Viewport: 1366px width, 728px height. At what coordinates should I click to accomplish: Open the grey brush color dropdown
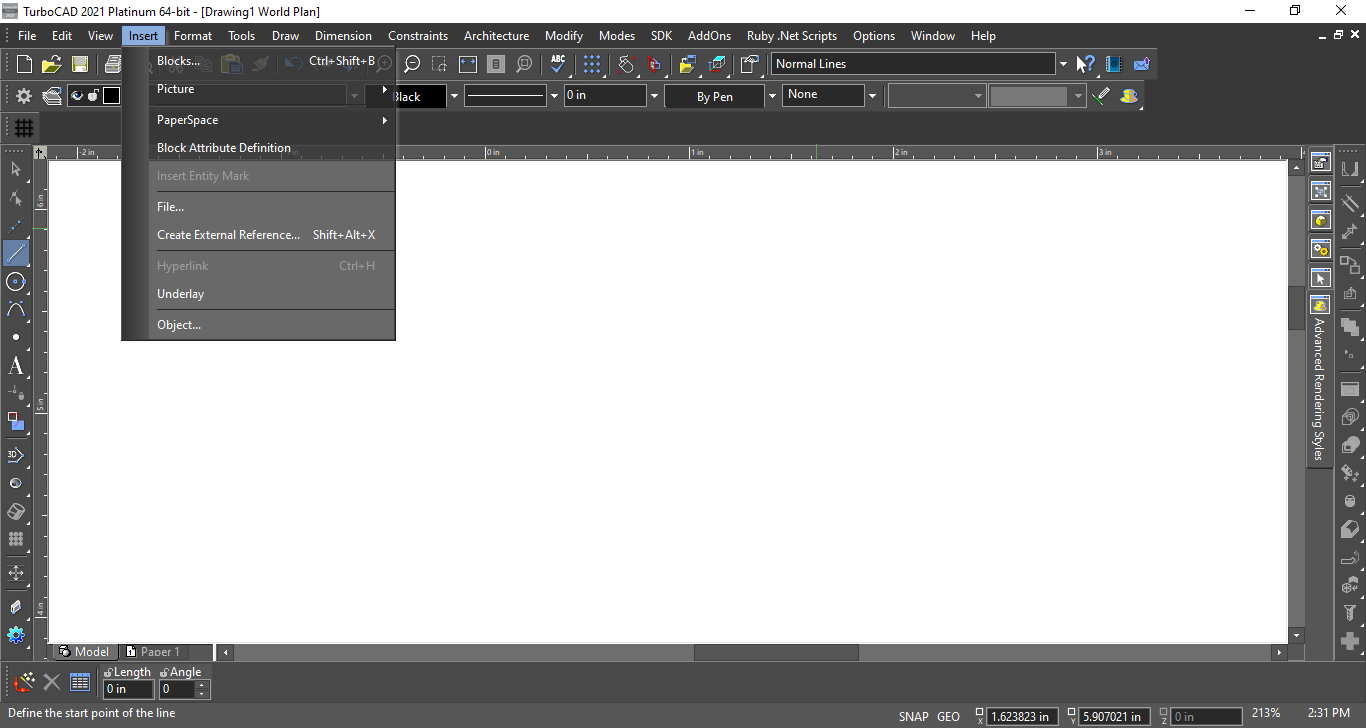1077,96
